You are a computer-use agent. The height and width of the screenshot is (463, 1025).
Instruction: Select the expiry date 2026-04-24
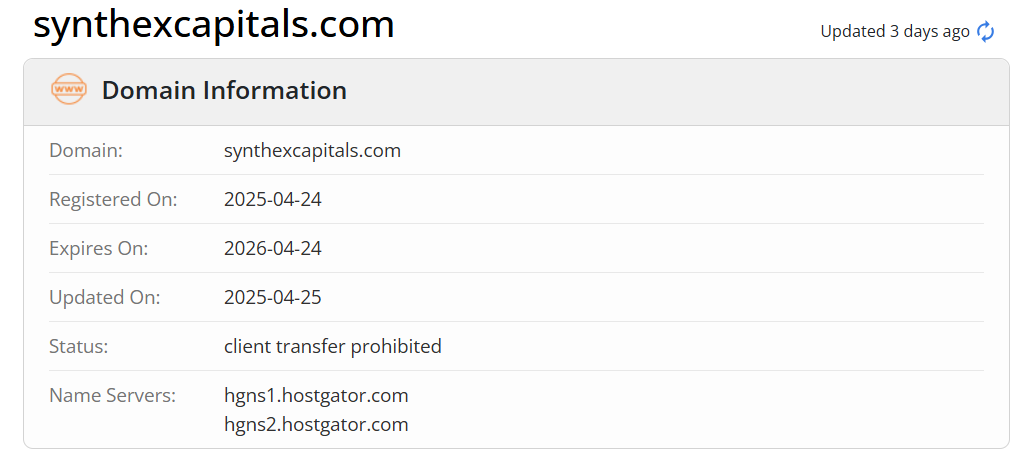pos(273,249)
